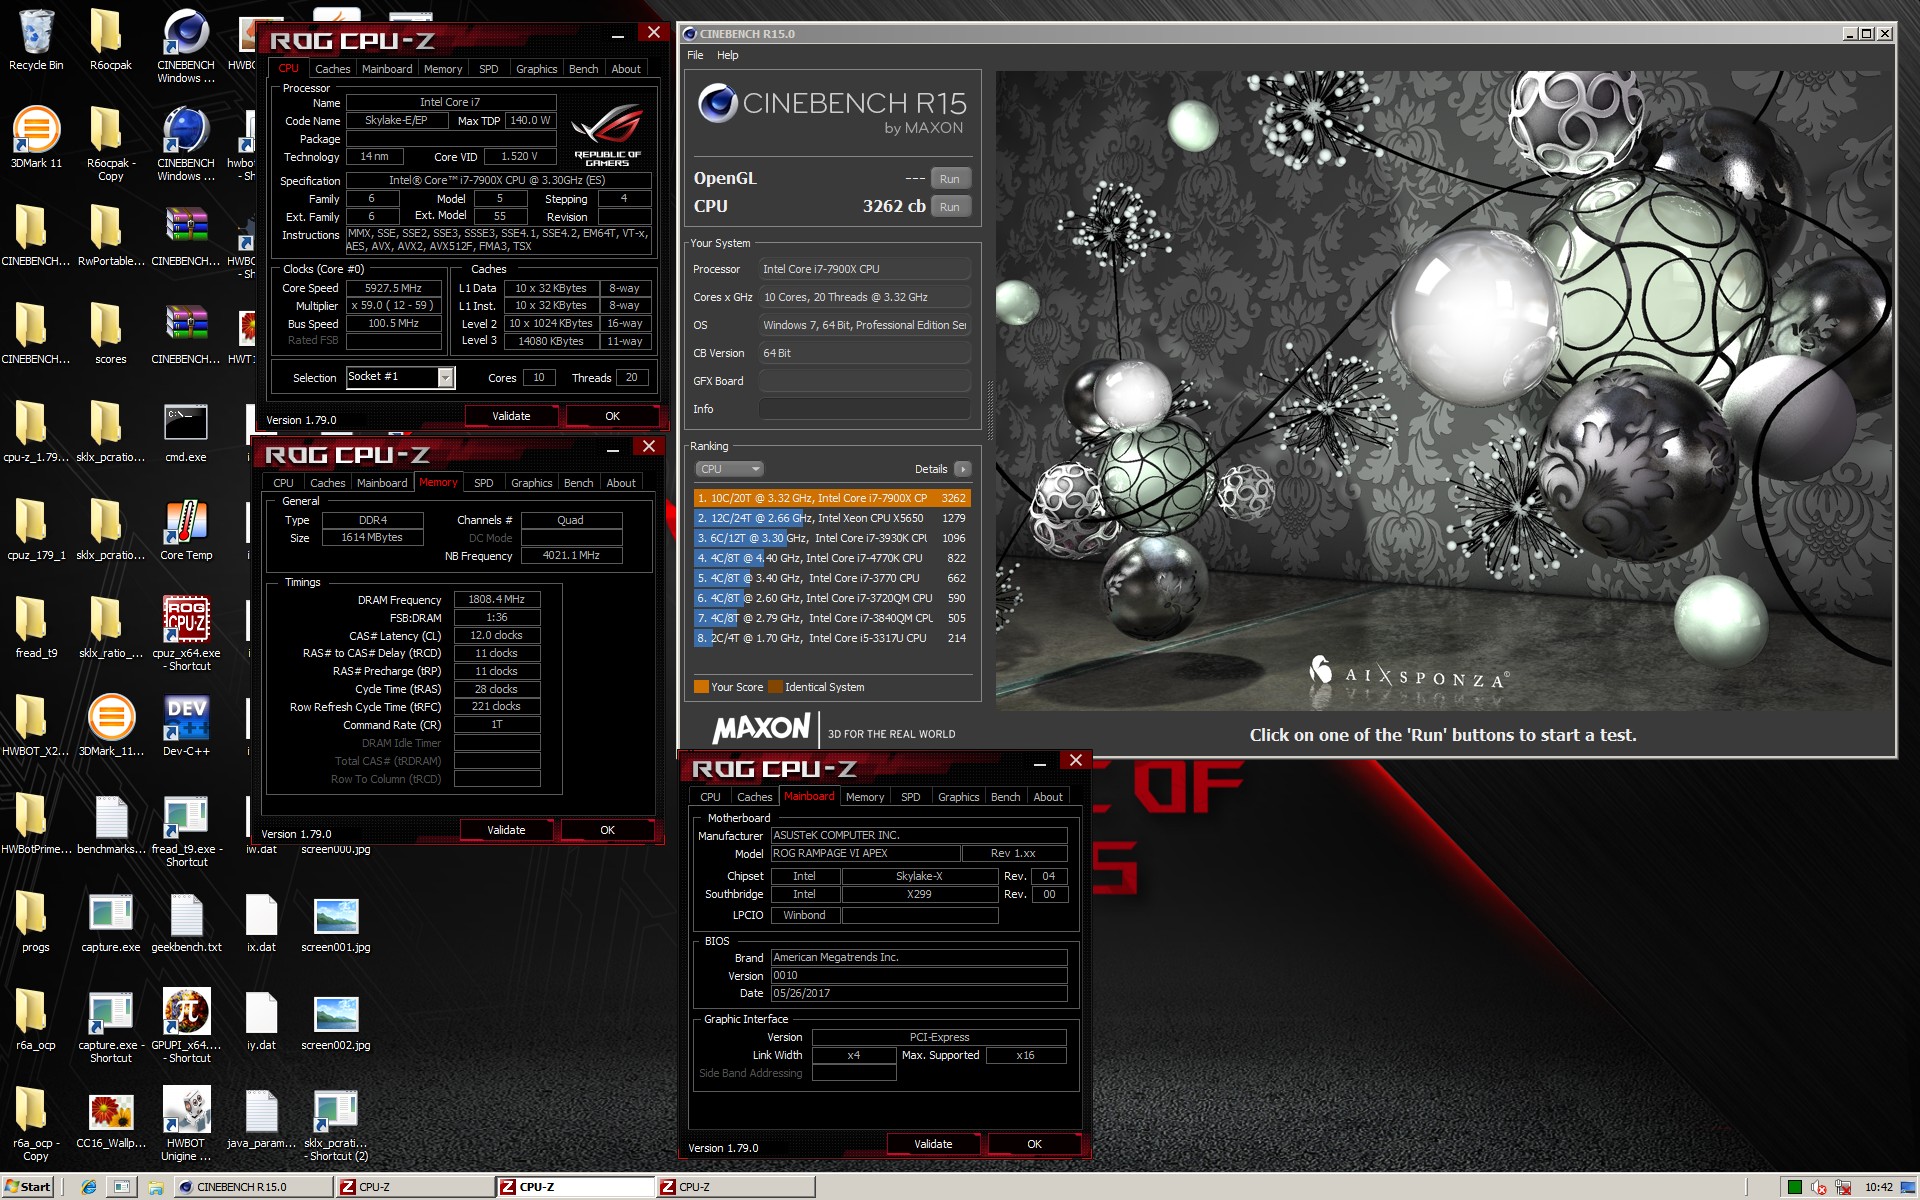Click Validate in the Mainboard CPU-Z window
The width and height of the screenshot is (1920, 1200).
[932, 1144]
